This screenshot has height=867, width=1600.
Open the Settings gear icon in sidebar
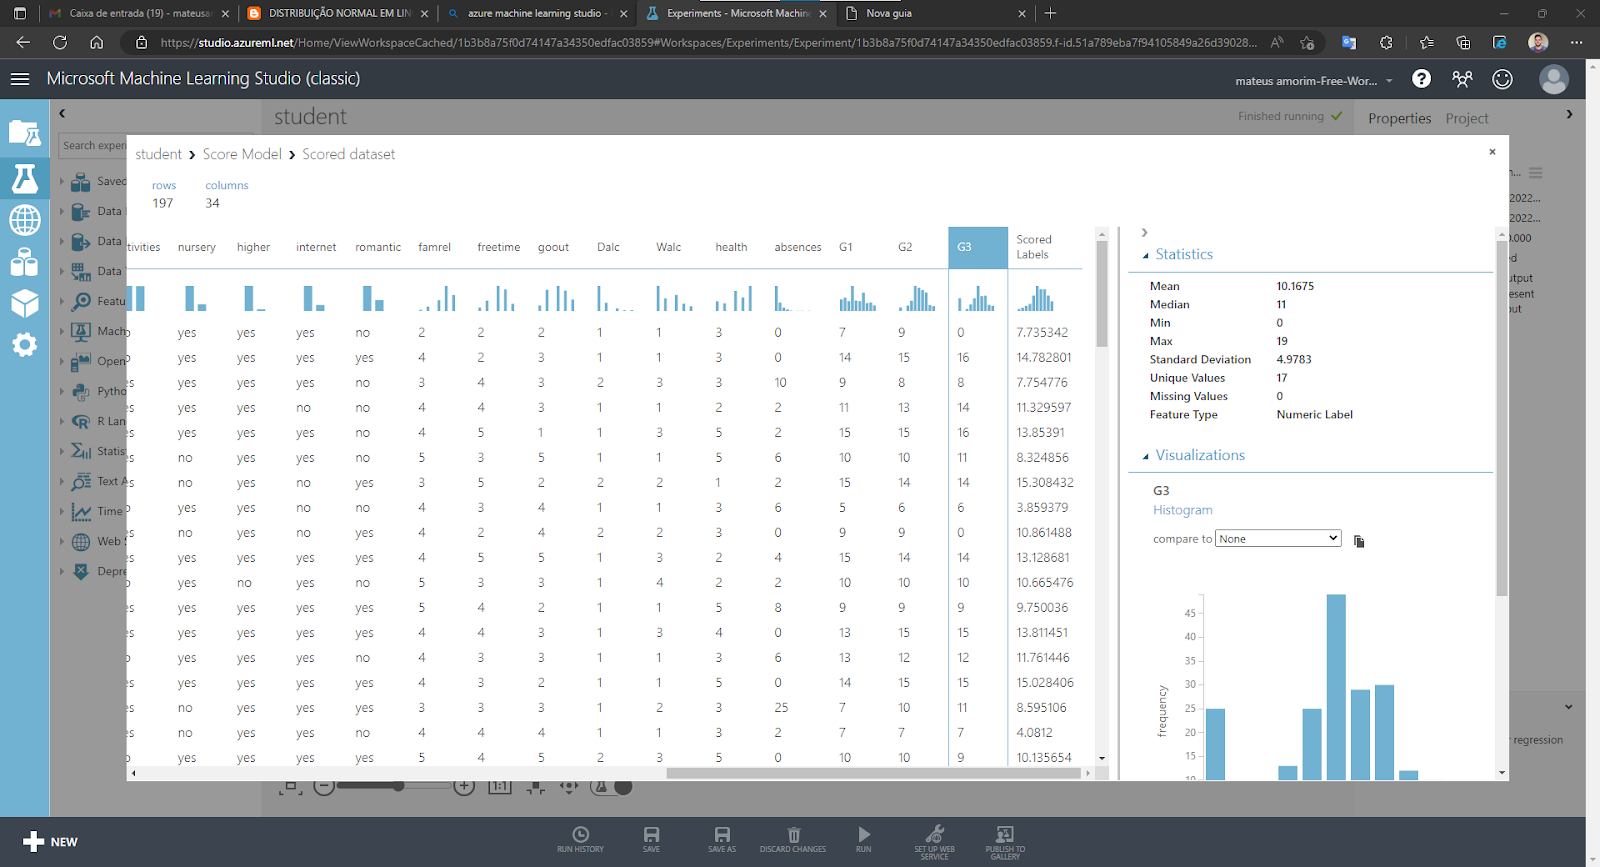[x=24, y=345]
